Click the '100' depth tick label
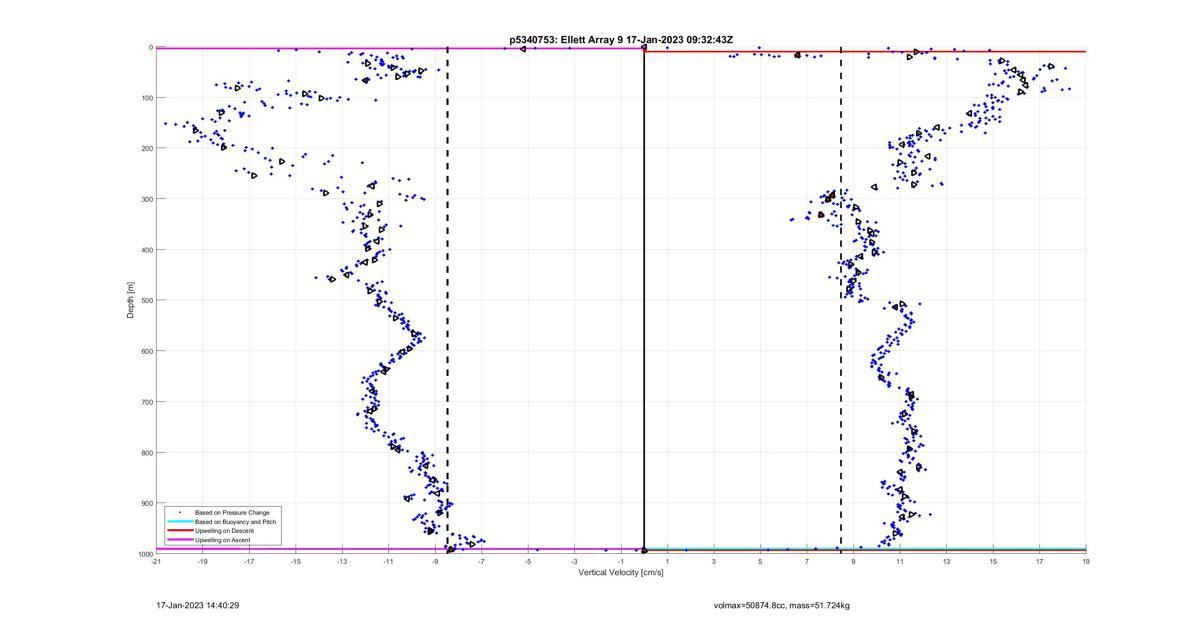The image size is (1200, 622). 147,98
